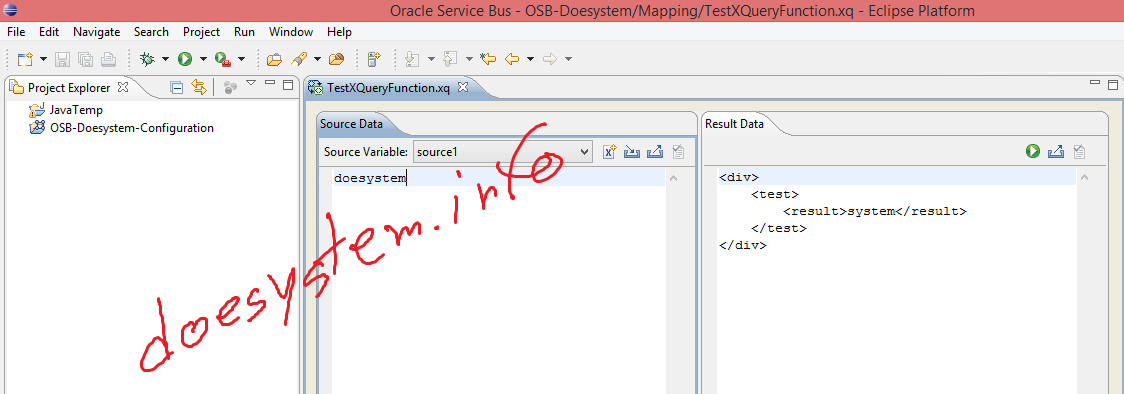The image size is (1124, 394).
Task: Open the New wizard dropdown arrow
Action: (44, 59)
